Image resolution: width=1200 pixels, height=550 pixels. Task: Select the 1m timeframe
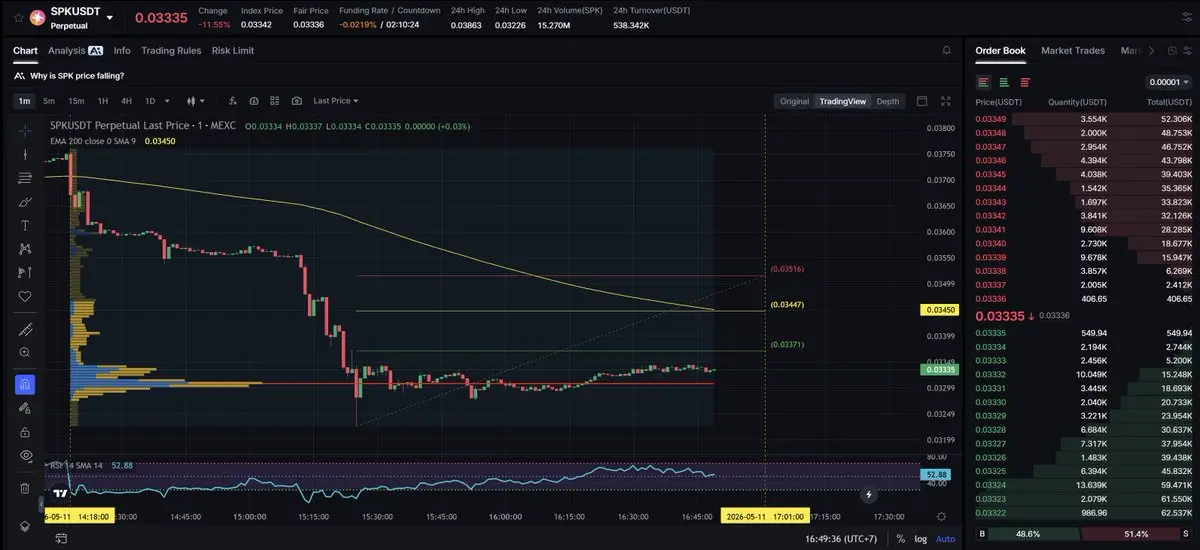click(x=24, y=101)
